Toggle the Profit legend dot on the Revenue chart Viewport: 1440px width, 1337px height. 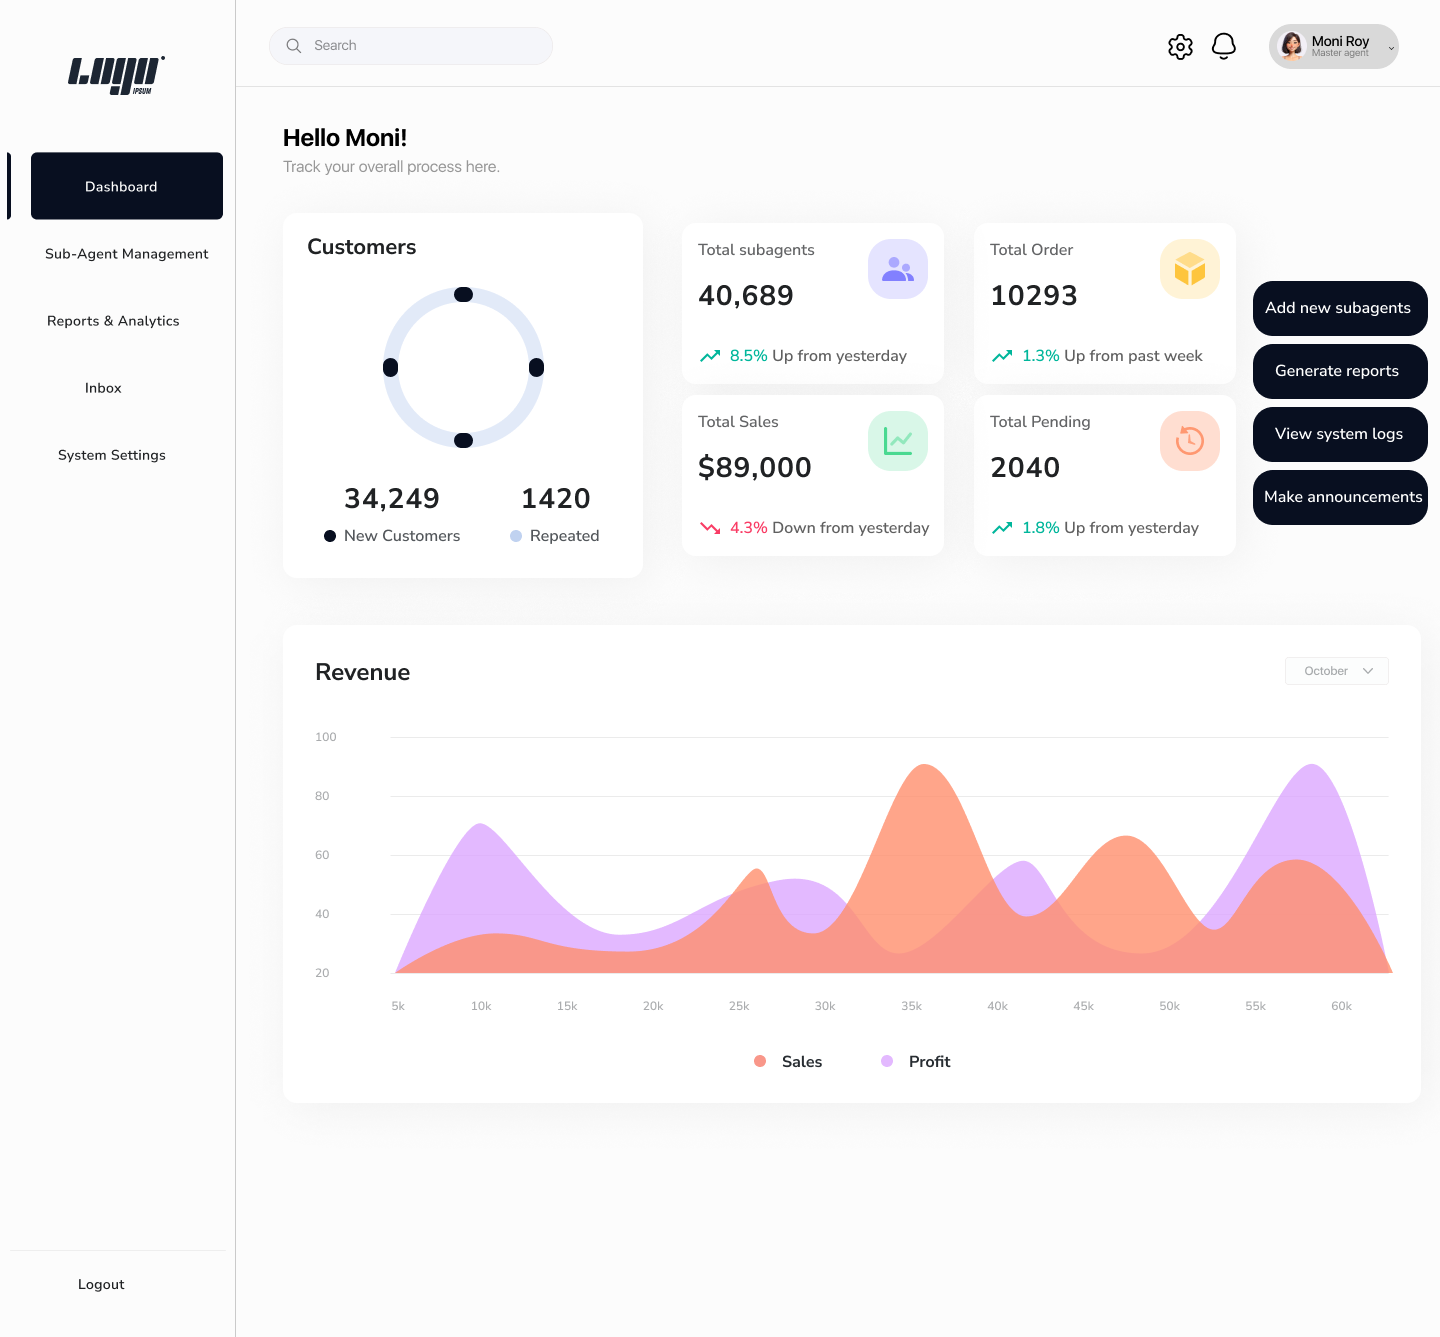(887, 1061)
